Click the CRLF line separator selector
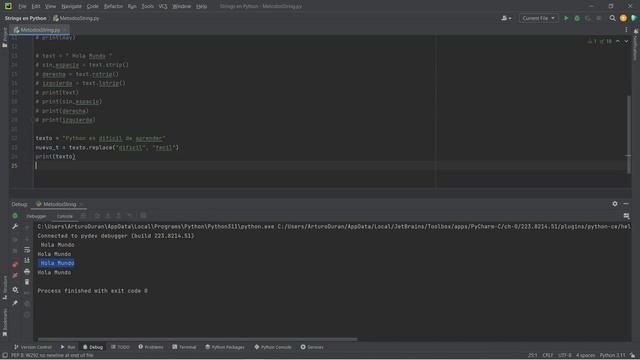 547,355
